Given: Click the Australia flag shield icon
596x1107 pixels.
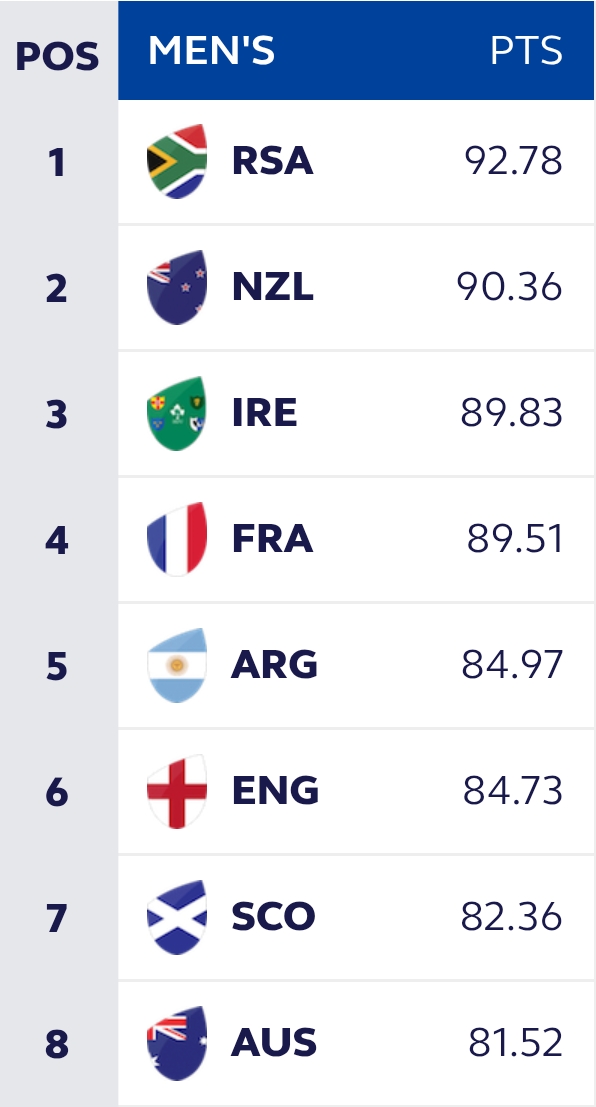Looking at the screenshot, I should click(177, 1043).
